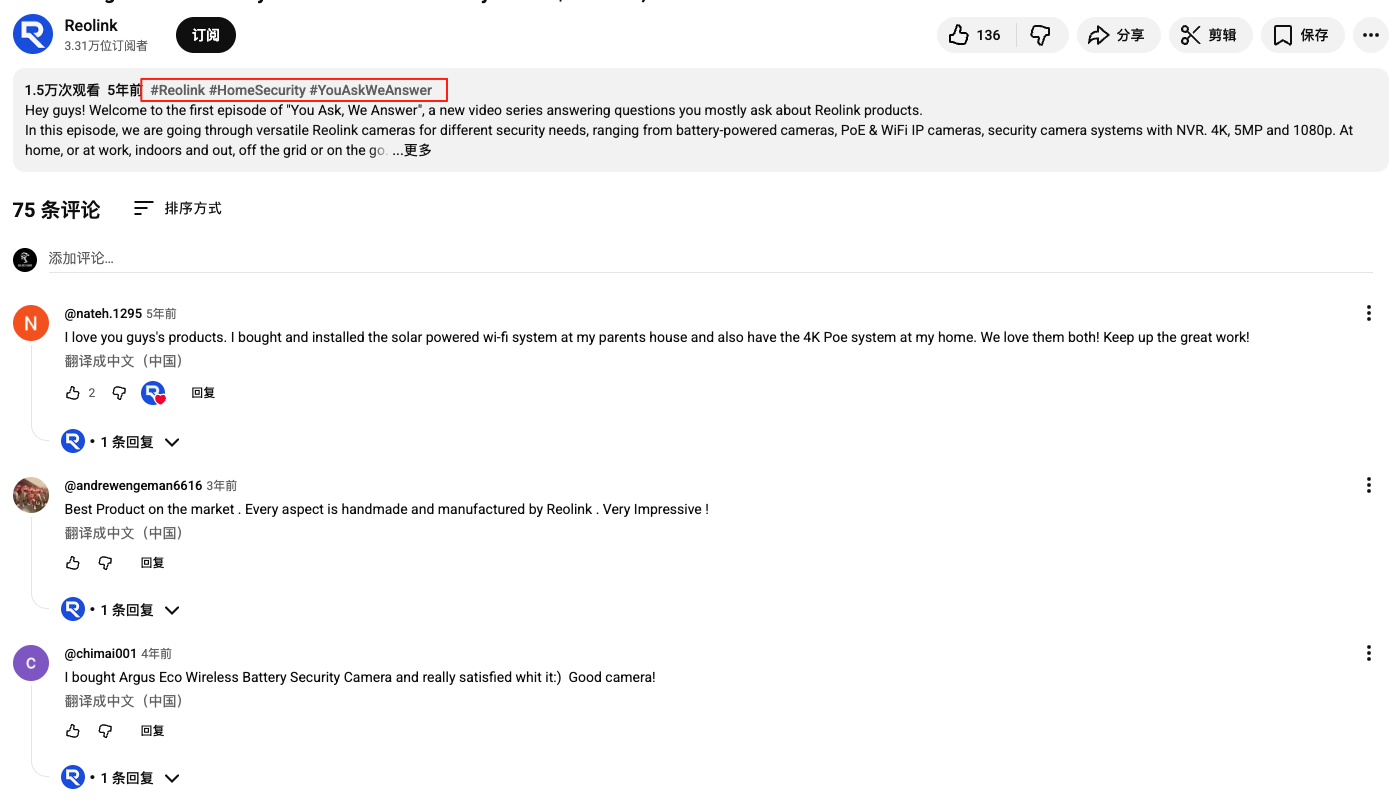Open options menu for andrewengeman6616's comment
The height and width of the screenshot is (810, 1400).
1369,485
